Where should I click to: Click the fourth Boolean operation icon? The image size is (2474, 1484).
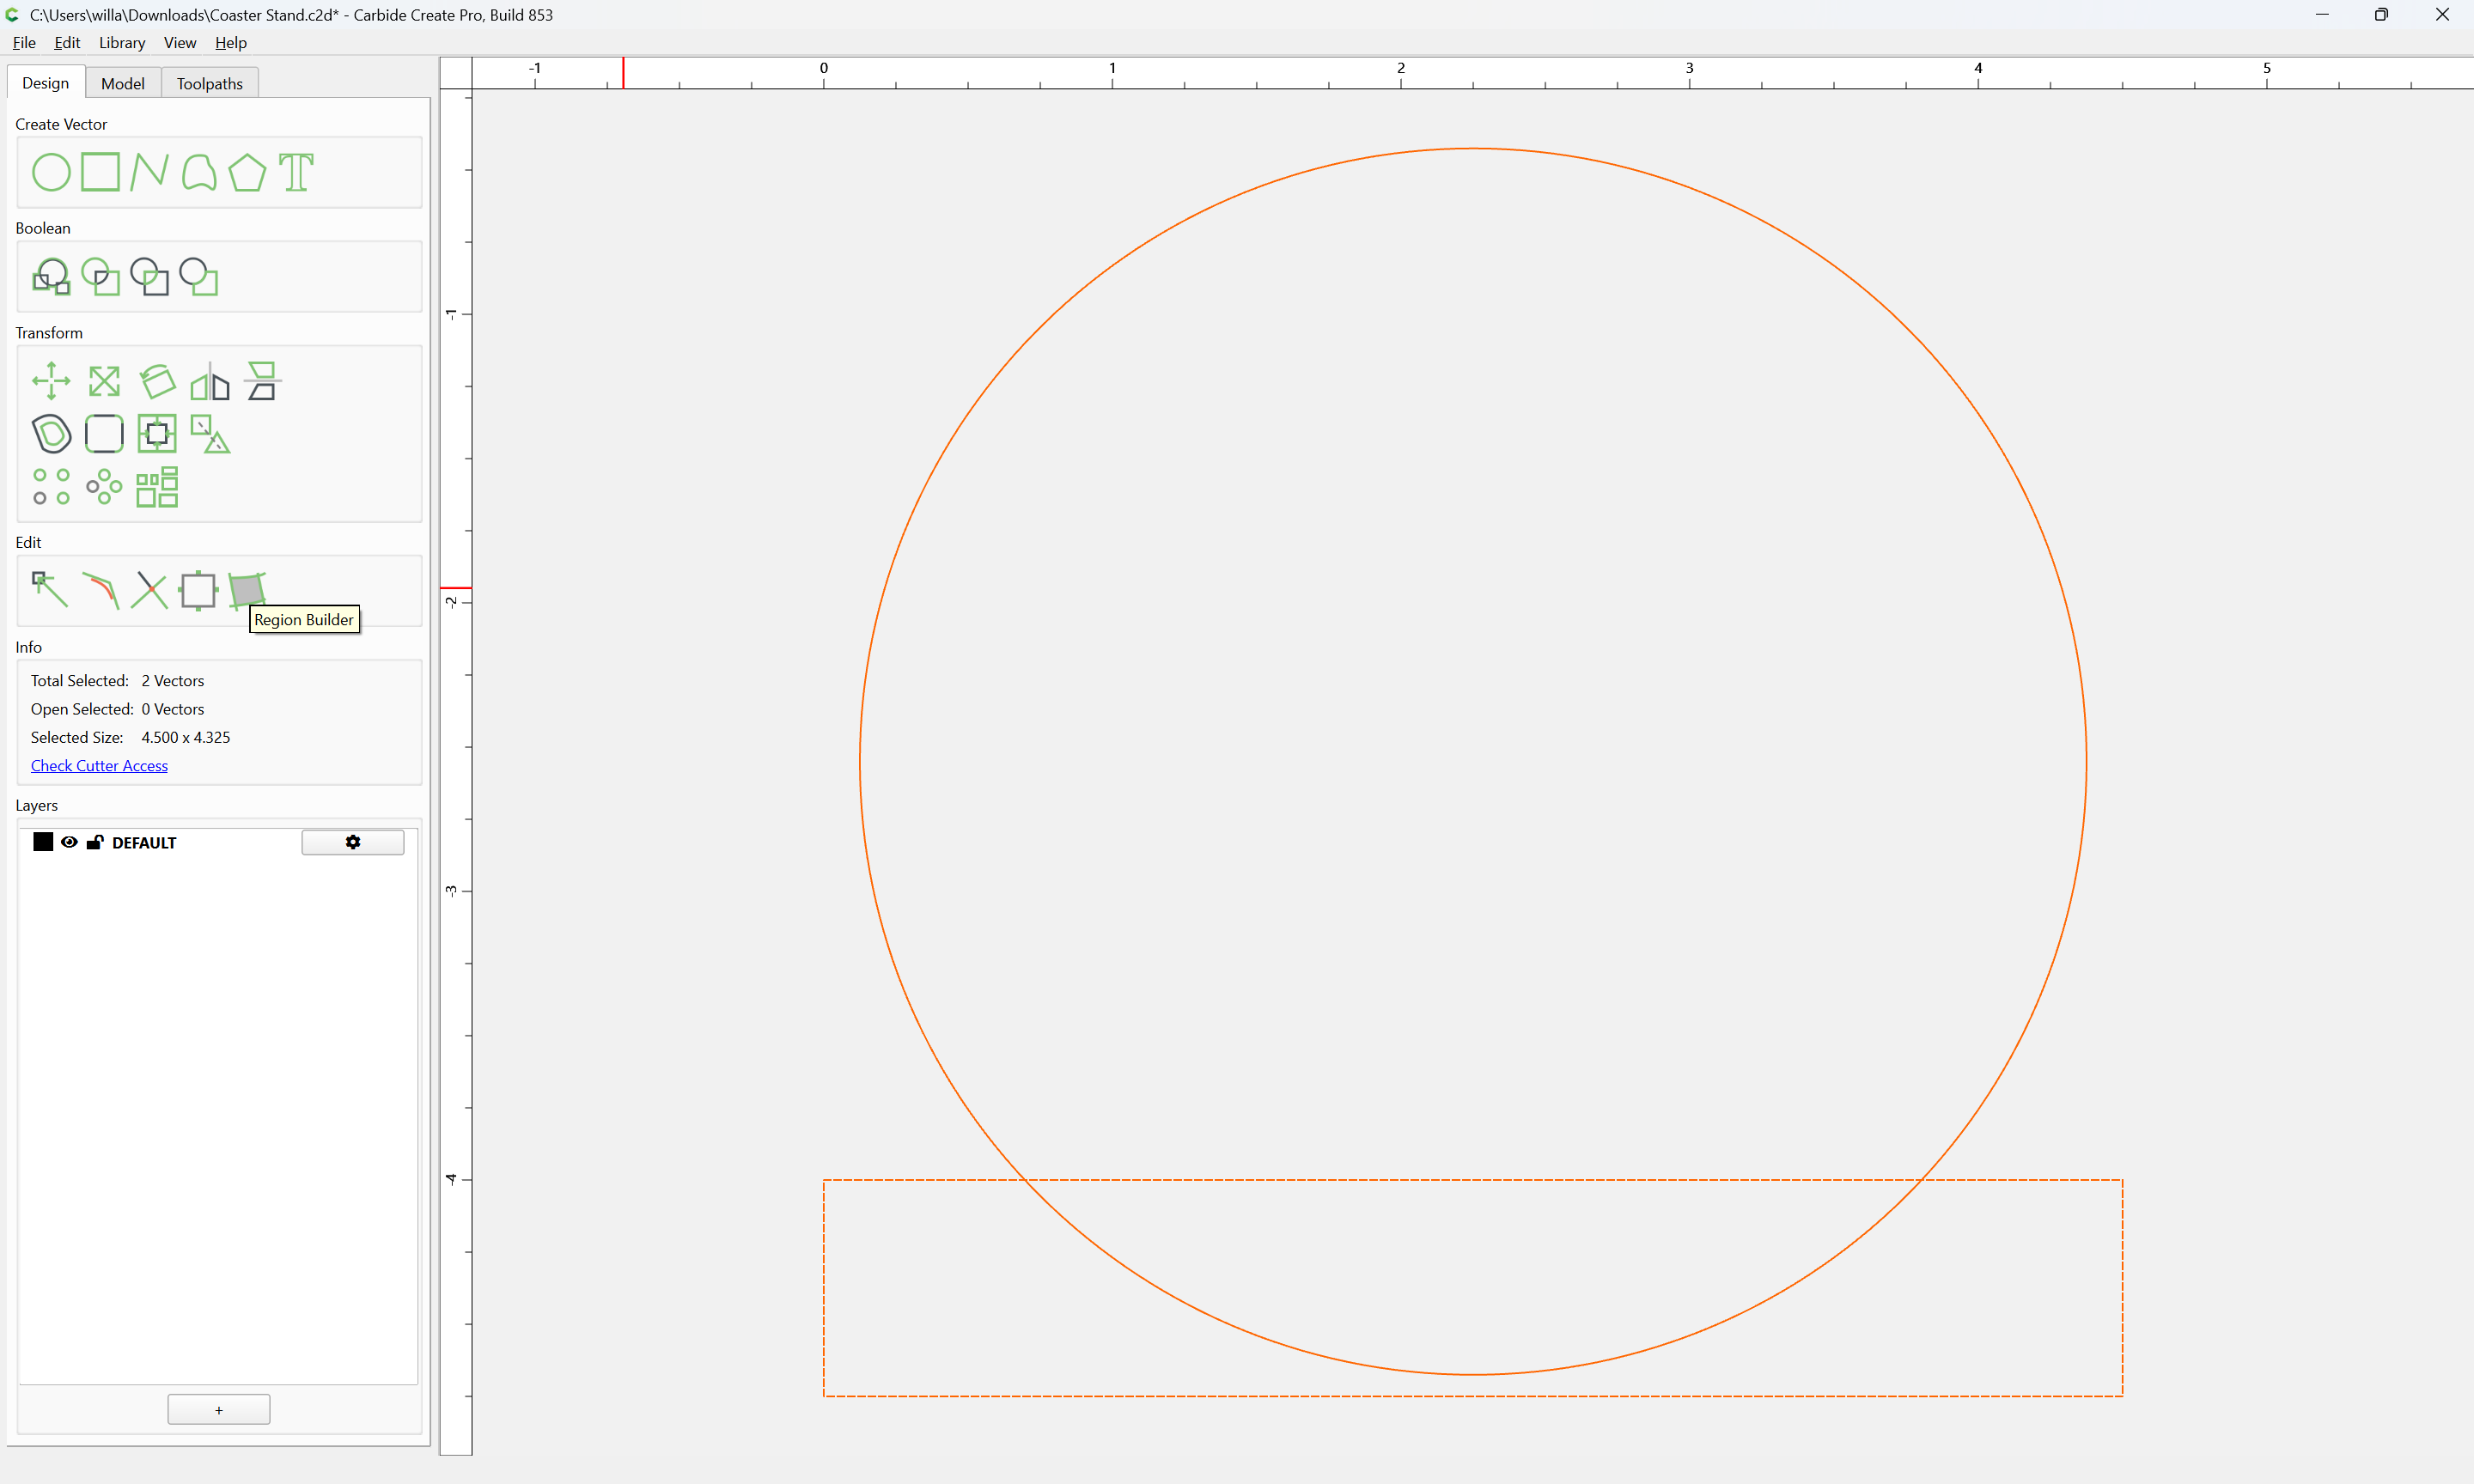(x=199, y=277)
